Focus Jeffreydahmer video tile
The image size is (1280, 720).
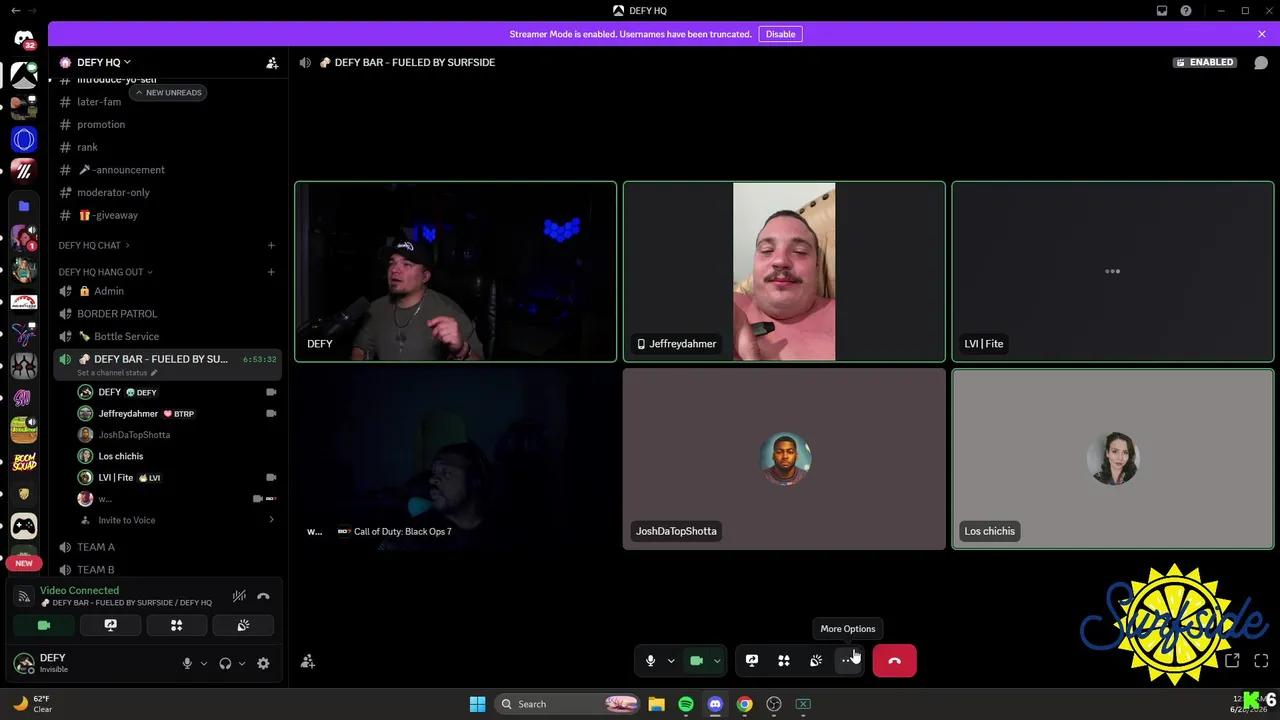(784, 271)
